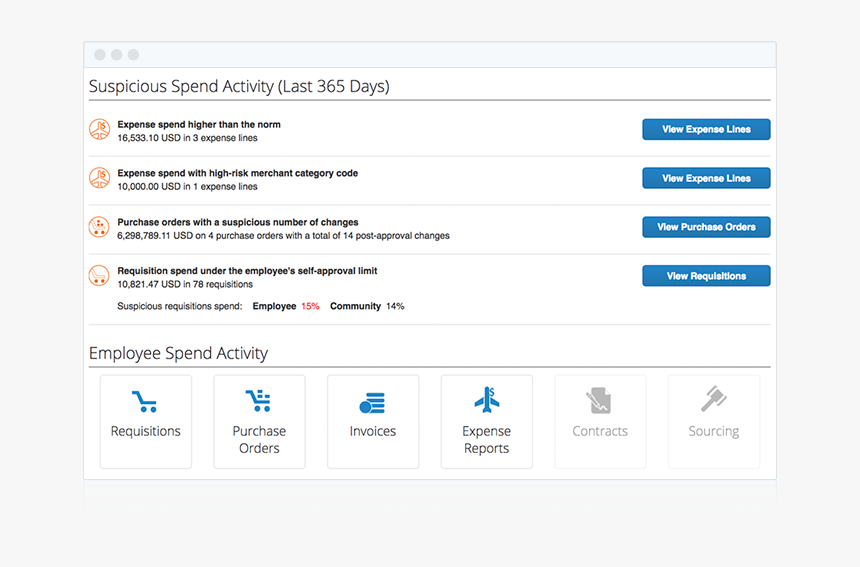Click icon beside high-risk merchant category code
This screenshot has width=860, height=567.
[x=99, y=179]
